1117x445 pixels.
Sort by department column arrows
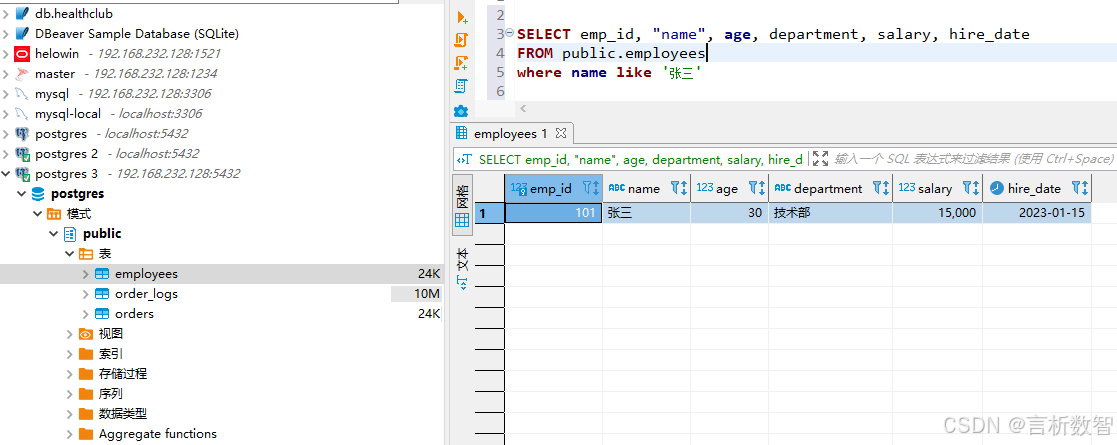click(x=885, y=188)
